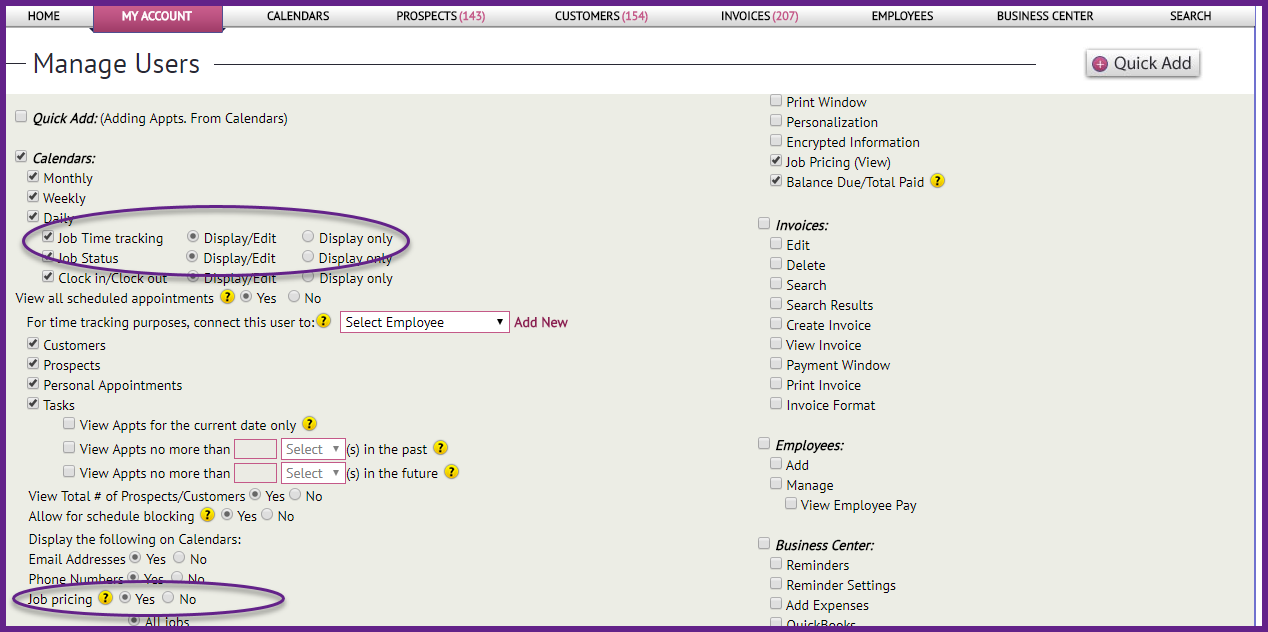Screen dimensions: 1268x632
Task: Select No for View all scheduled appointments
Action: (294, 297)
